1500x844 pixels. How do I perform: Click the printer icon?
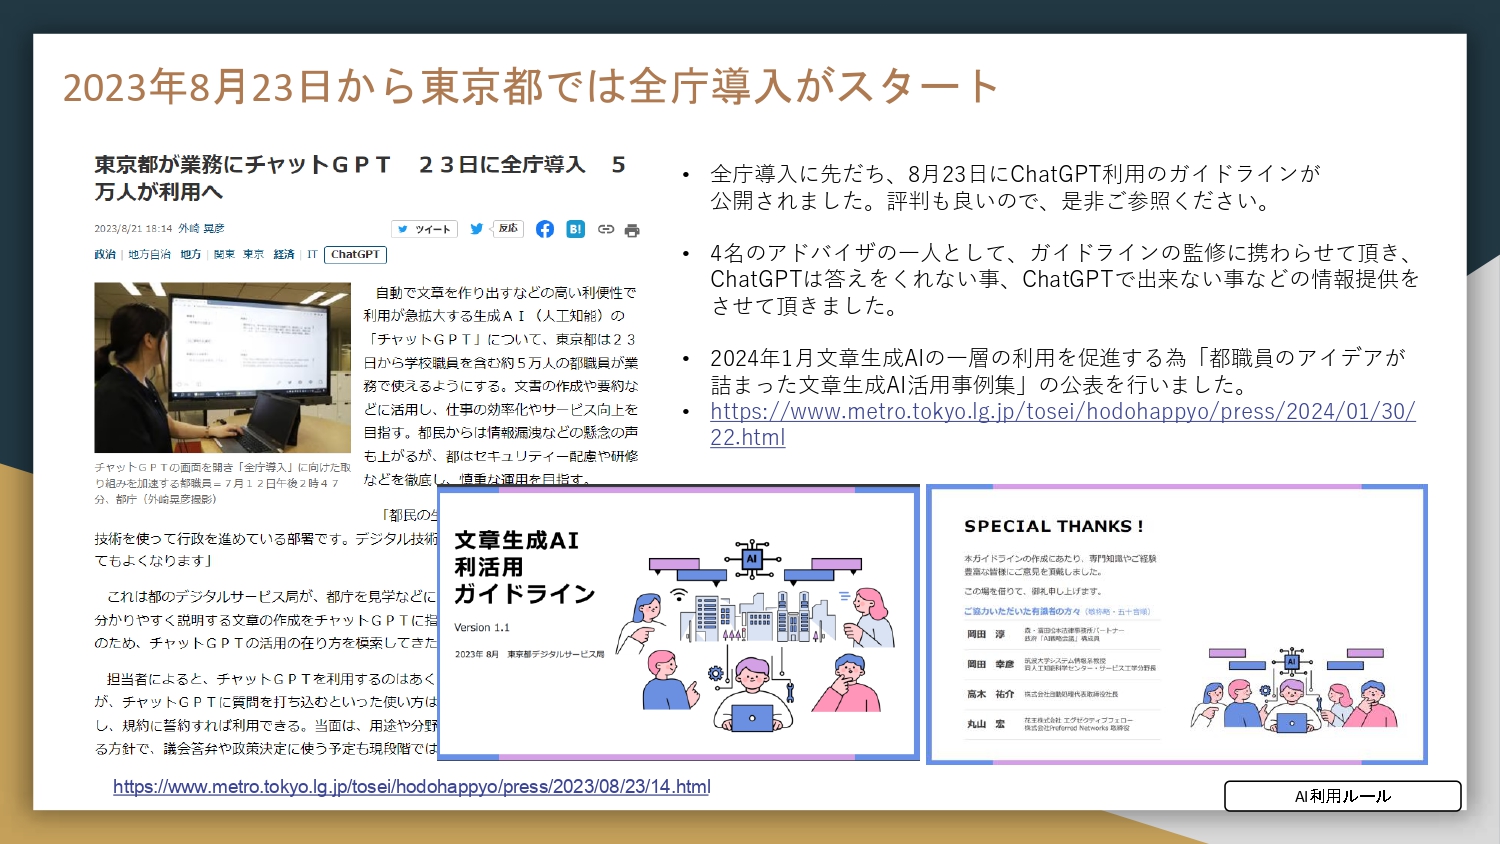(632, 230)
